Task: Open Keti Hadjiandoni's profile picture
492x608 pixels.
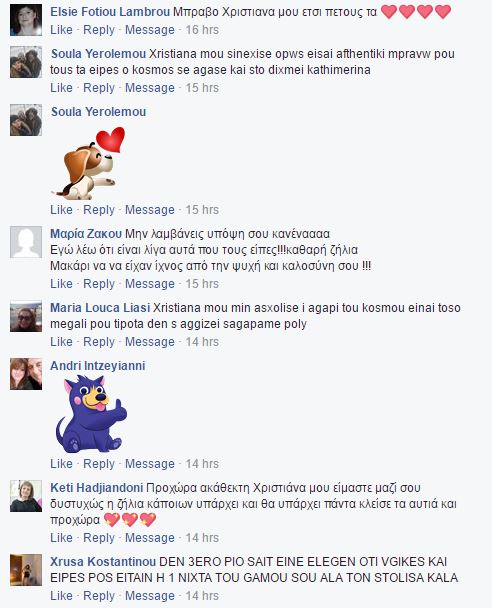Action: tap(26, 496)
